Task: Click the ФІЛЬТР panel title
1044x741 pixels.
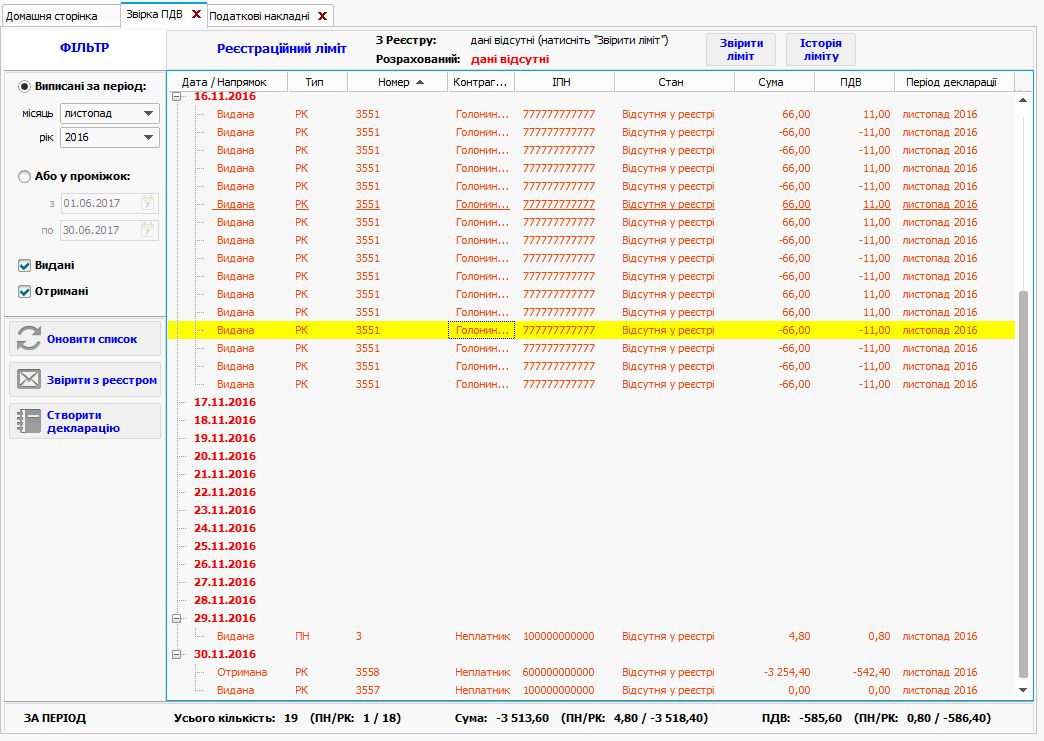Action: (x=85, y=48)
